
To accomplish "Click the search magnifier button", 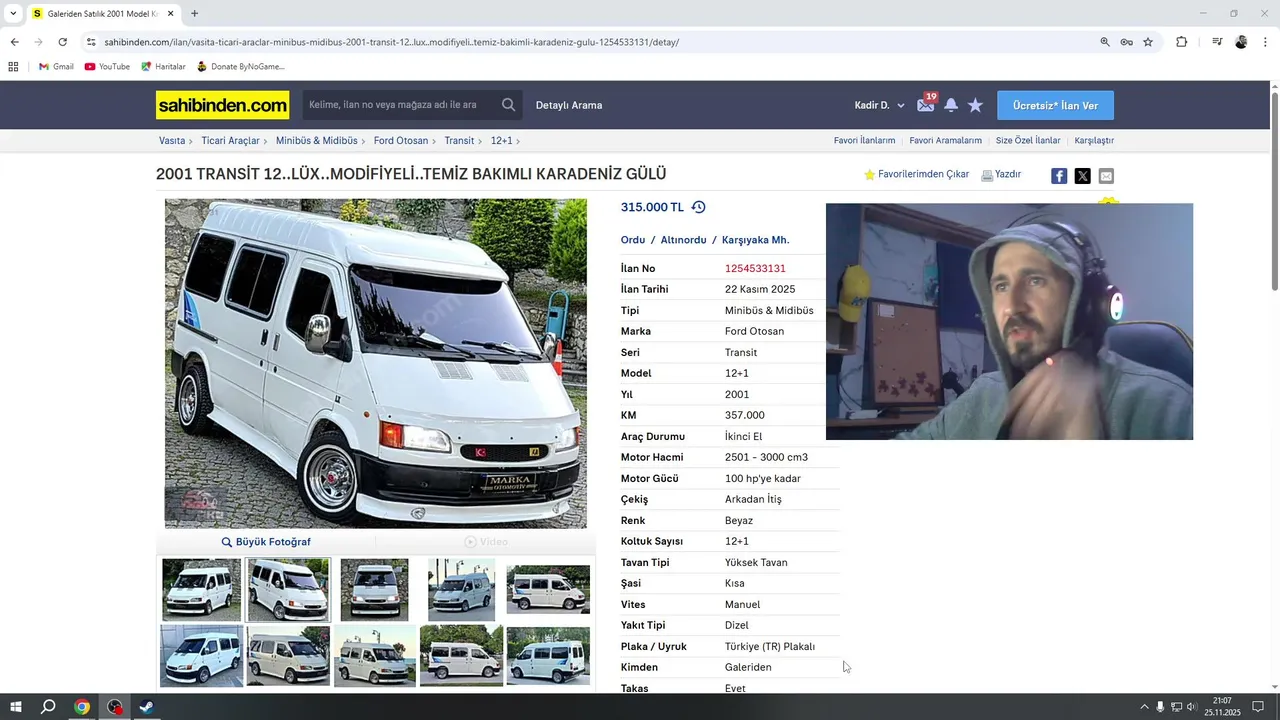I will pos(509,105).
